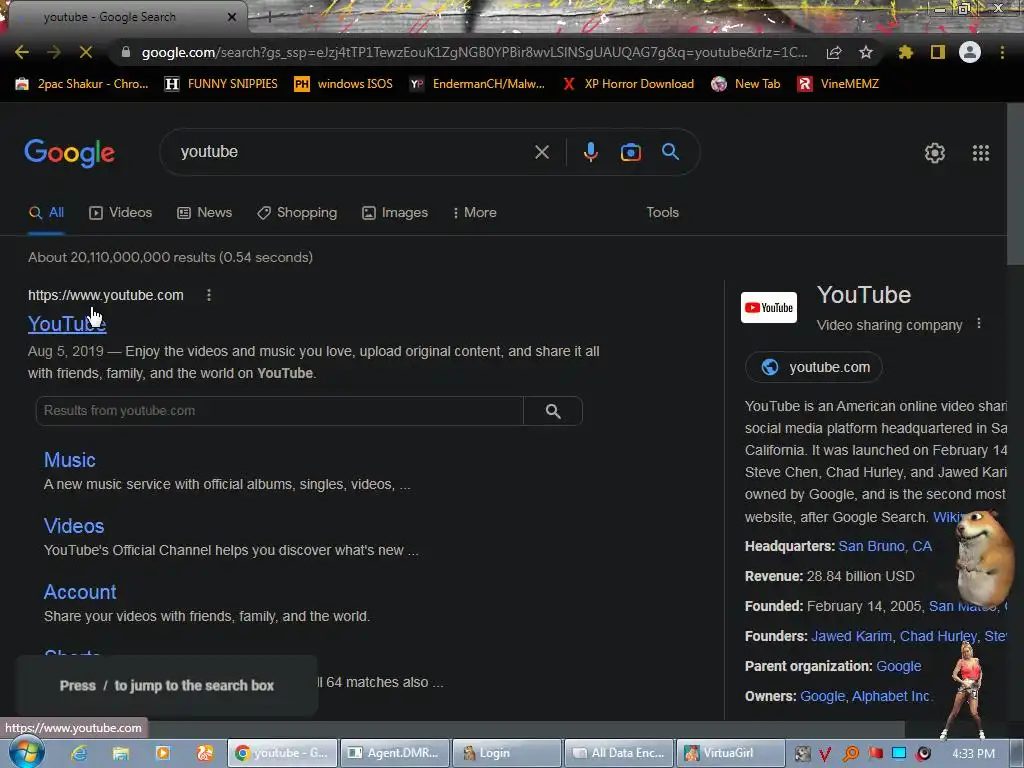Screen dimensions: 1024x768
Task: Open the Alphabet Inc. owner link
Action: (x=891, y=696)
